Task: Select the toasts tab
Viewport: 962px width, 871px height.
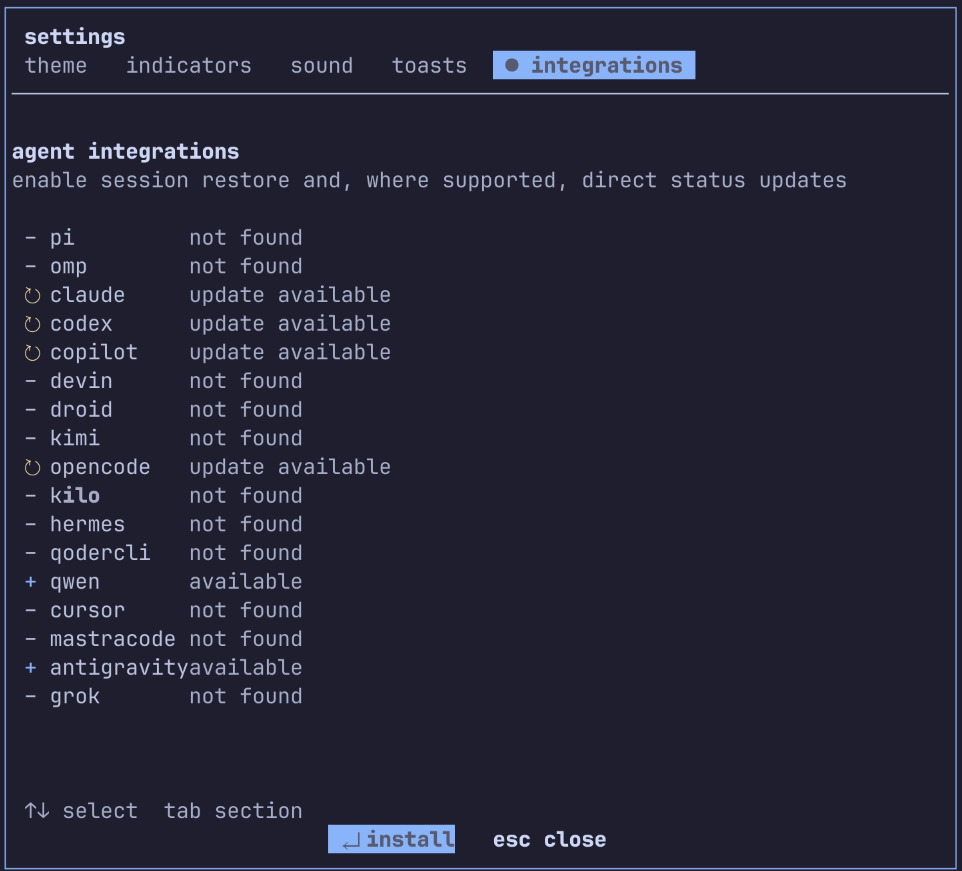Action: pyautogui.click(x=429, y=66)
